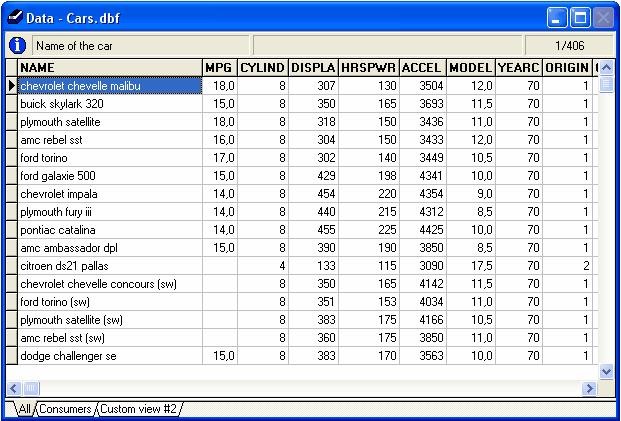Click the empty MPG cell of ford torino (sw)
This screenshot has height=421, width=621.
(220, 302)
